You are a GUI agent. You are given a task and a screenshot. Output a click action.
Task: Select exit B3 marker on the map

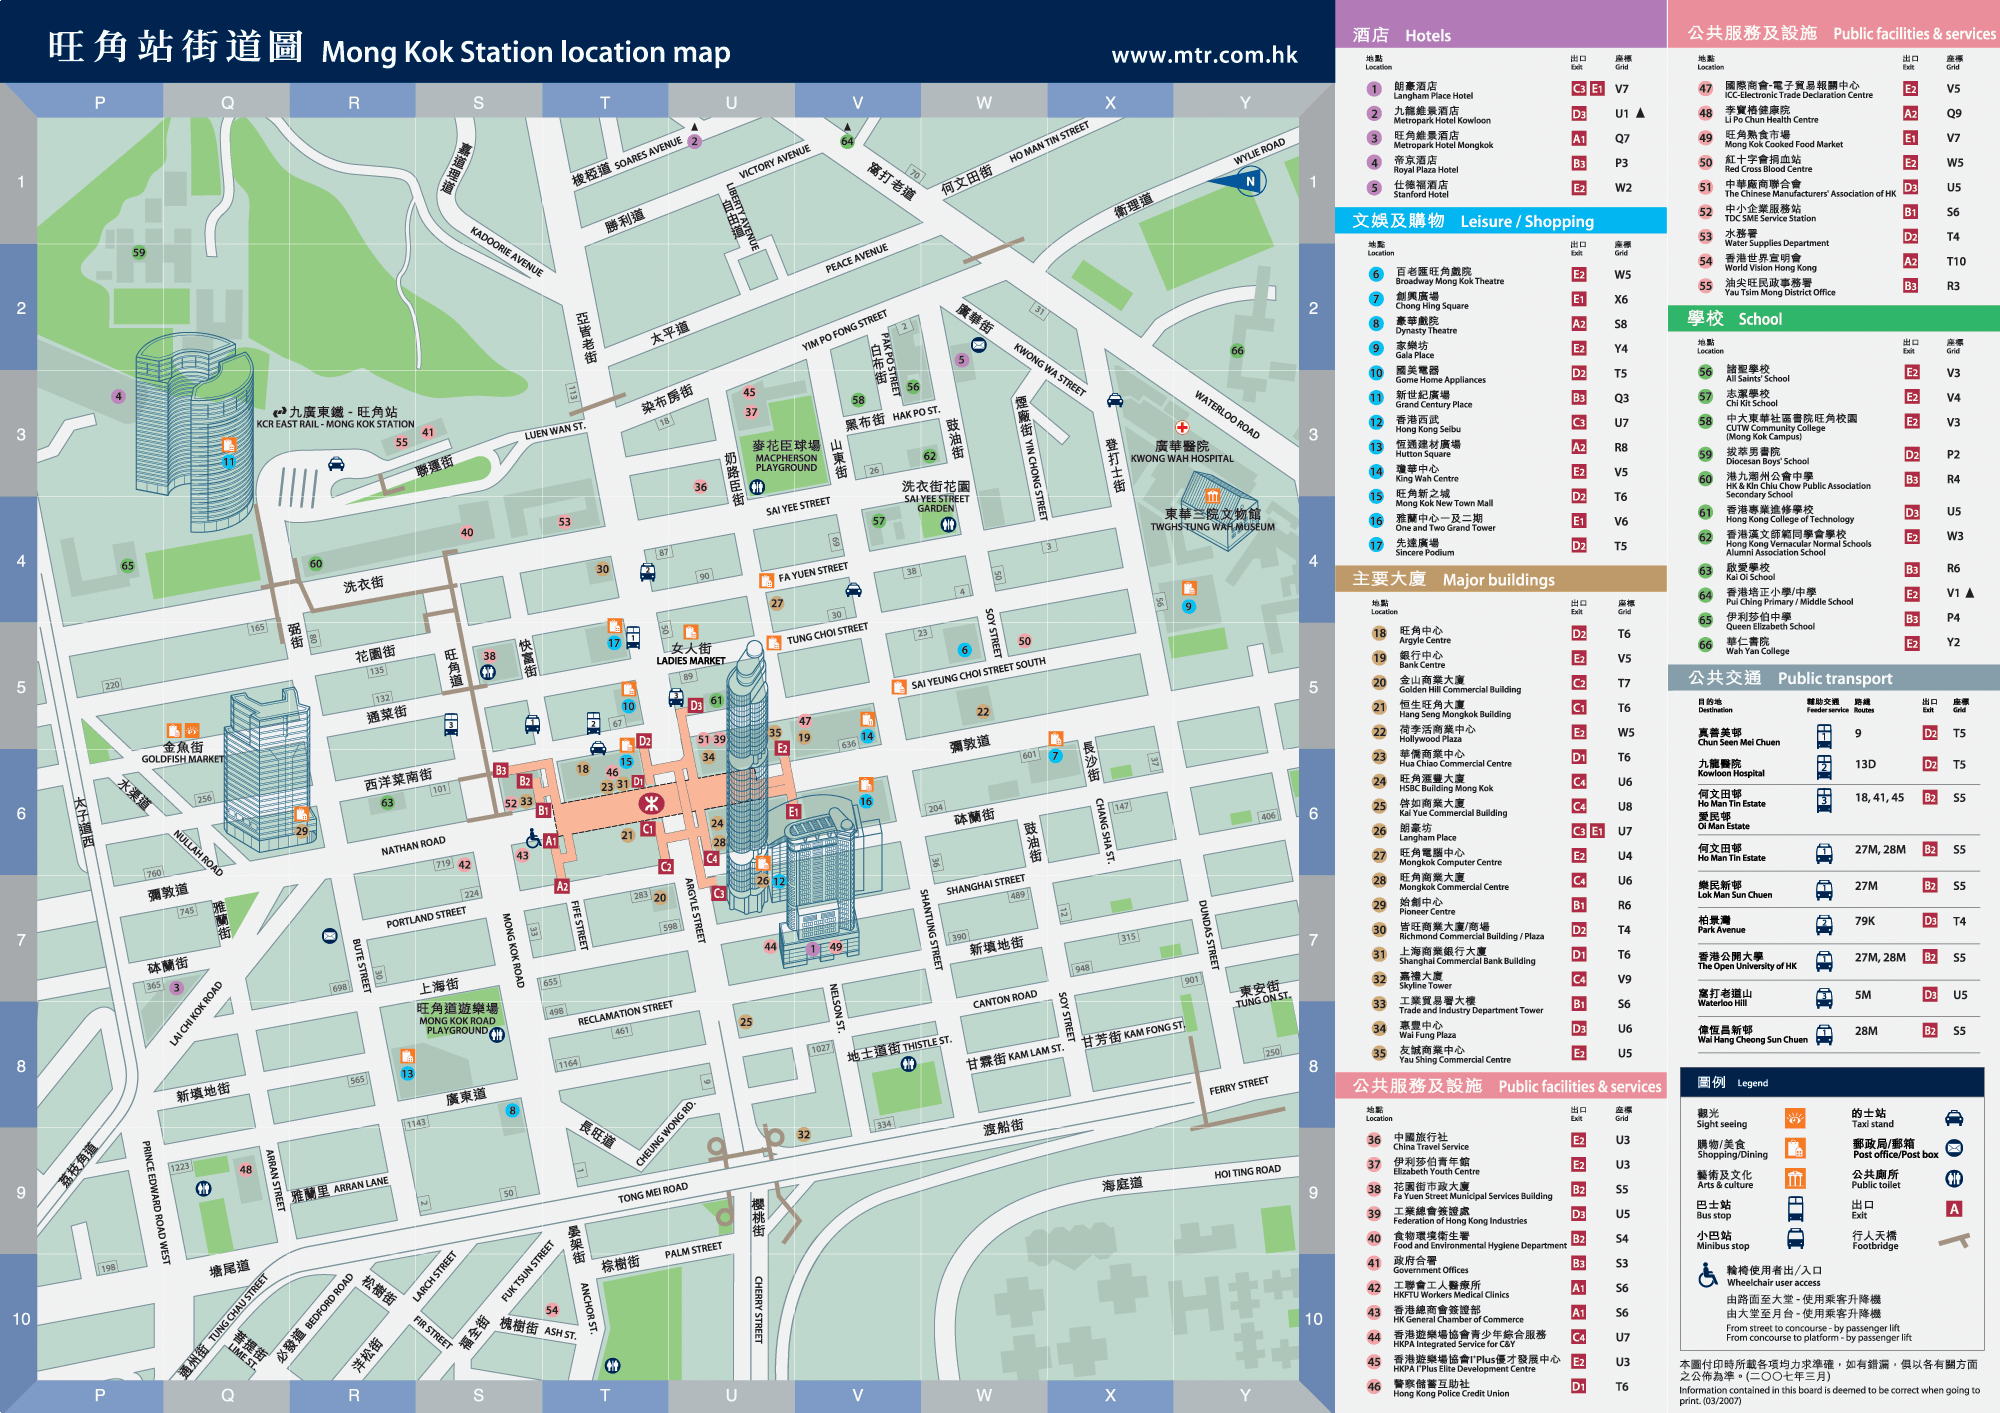[501, 770]
